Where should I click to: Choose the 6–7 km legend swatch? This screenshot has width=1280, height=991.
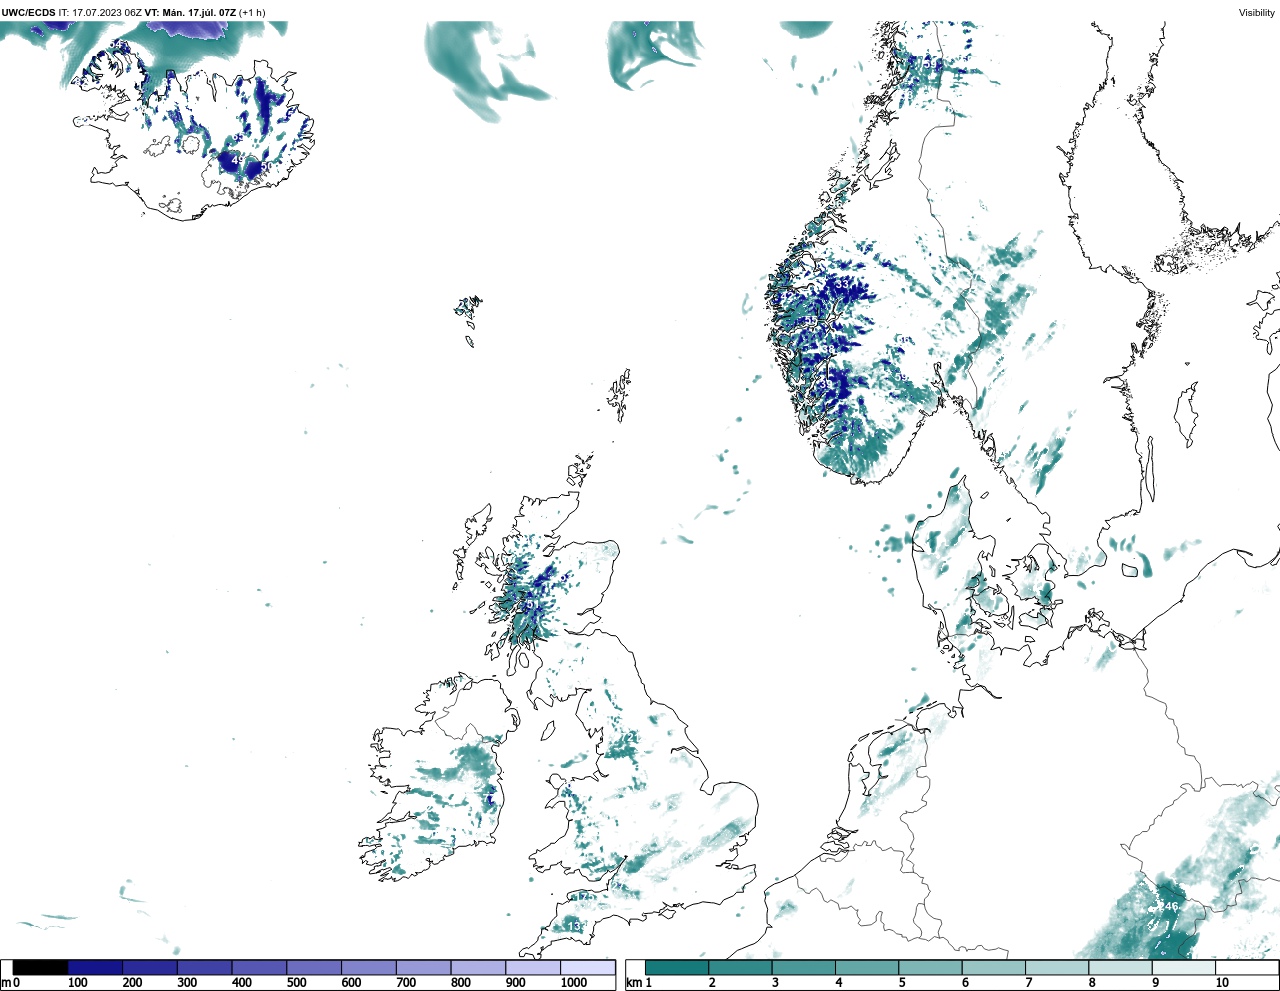(x=994, y=967)
